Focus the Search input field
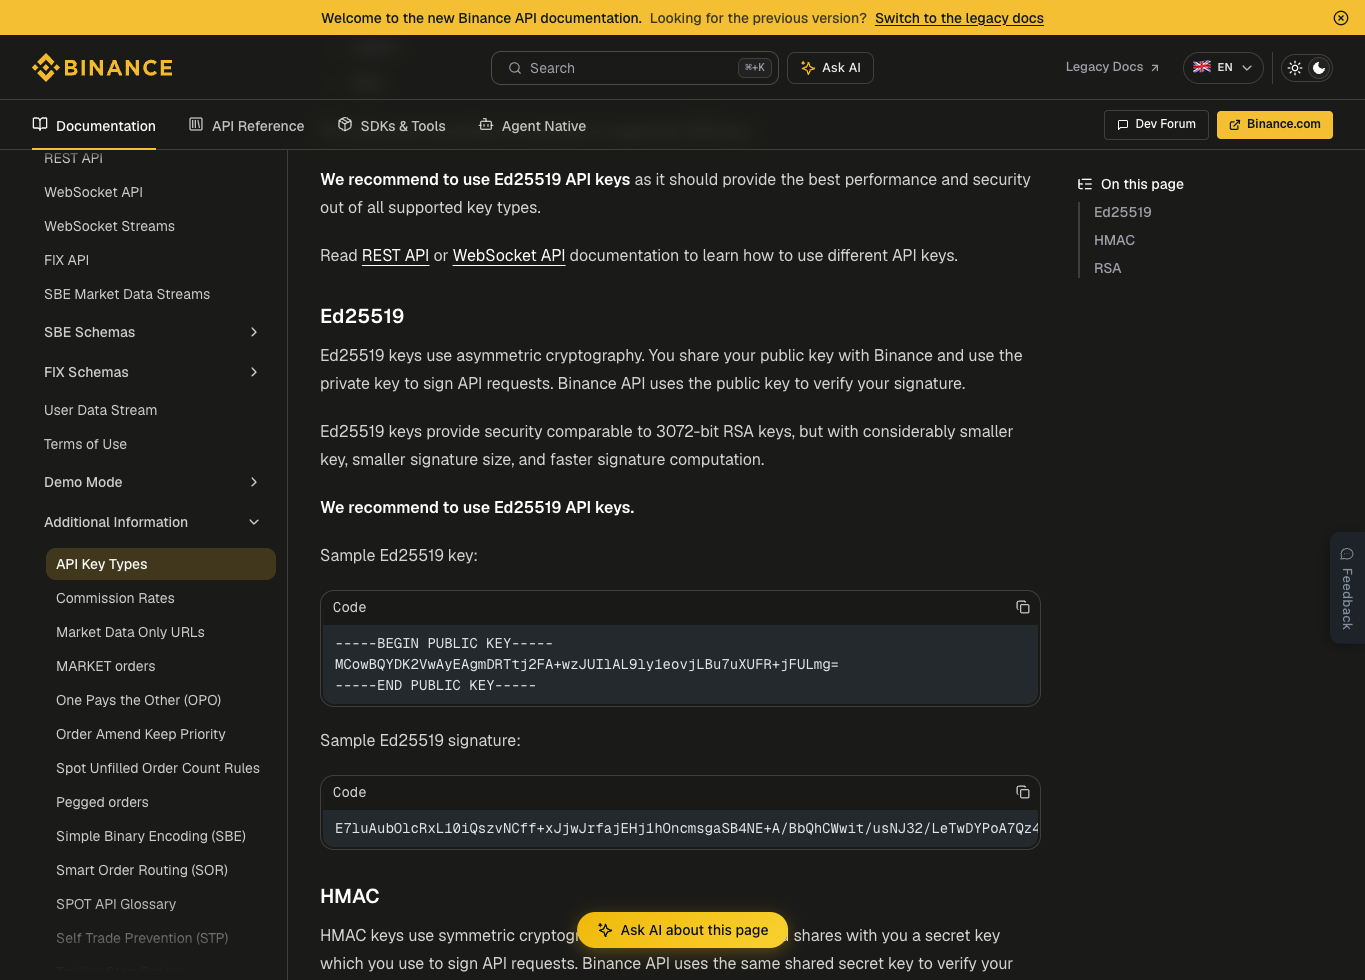 pyautogui.click(x=635, y=68)
